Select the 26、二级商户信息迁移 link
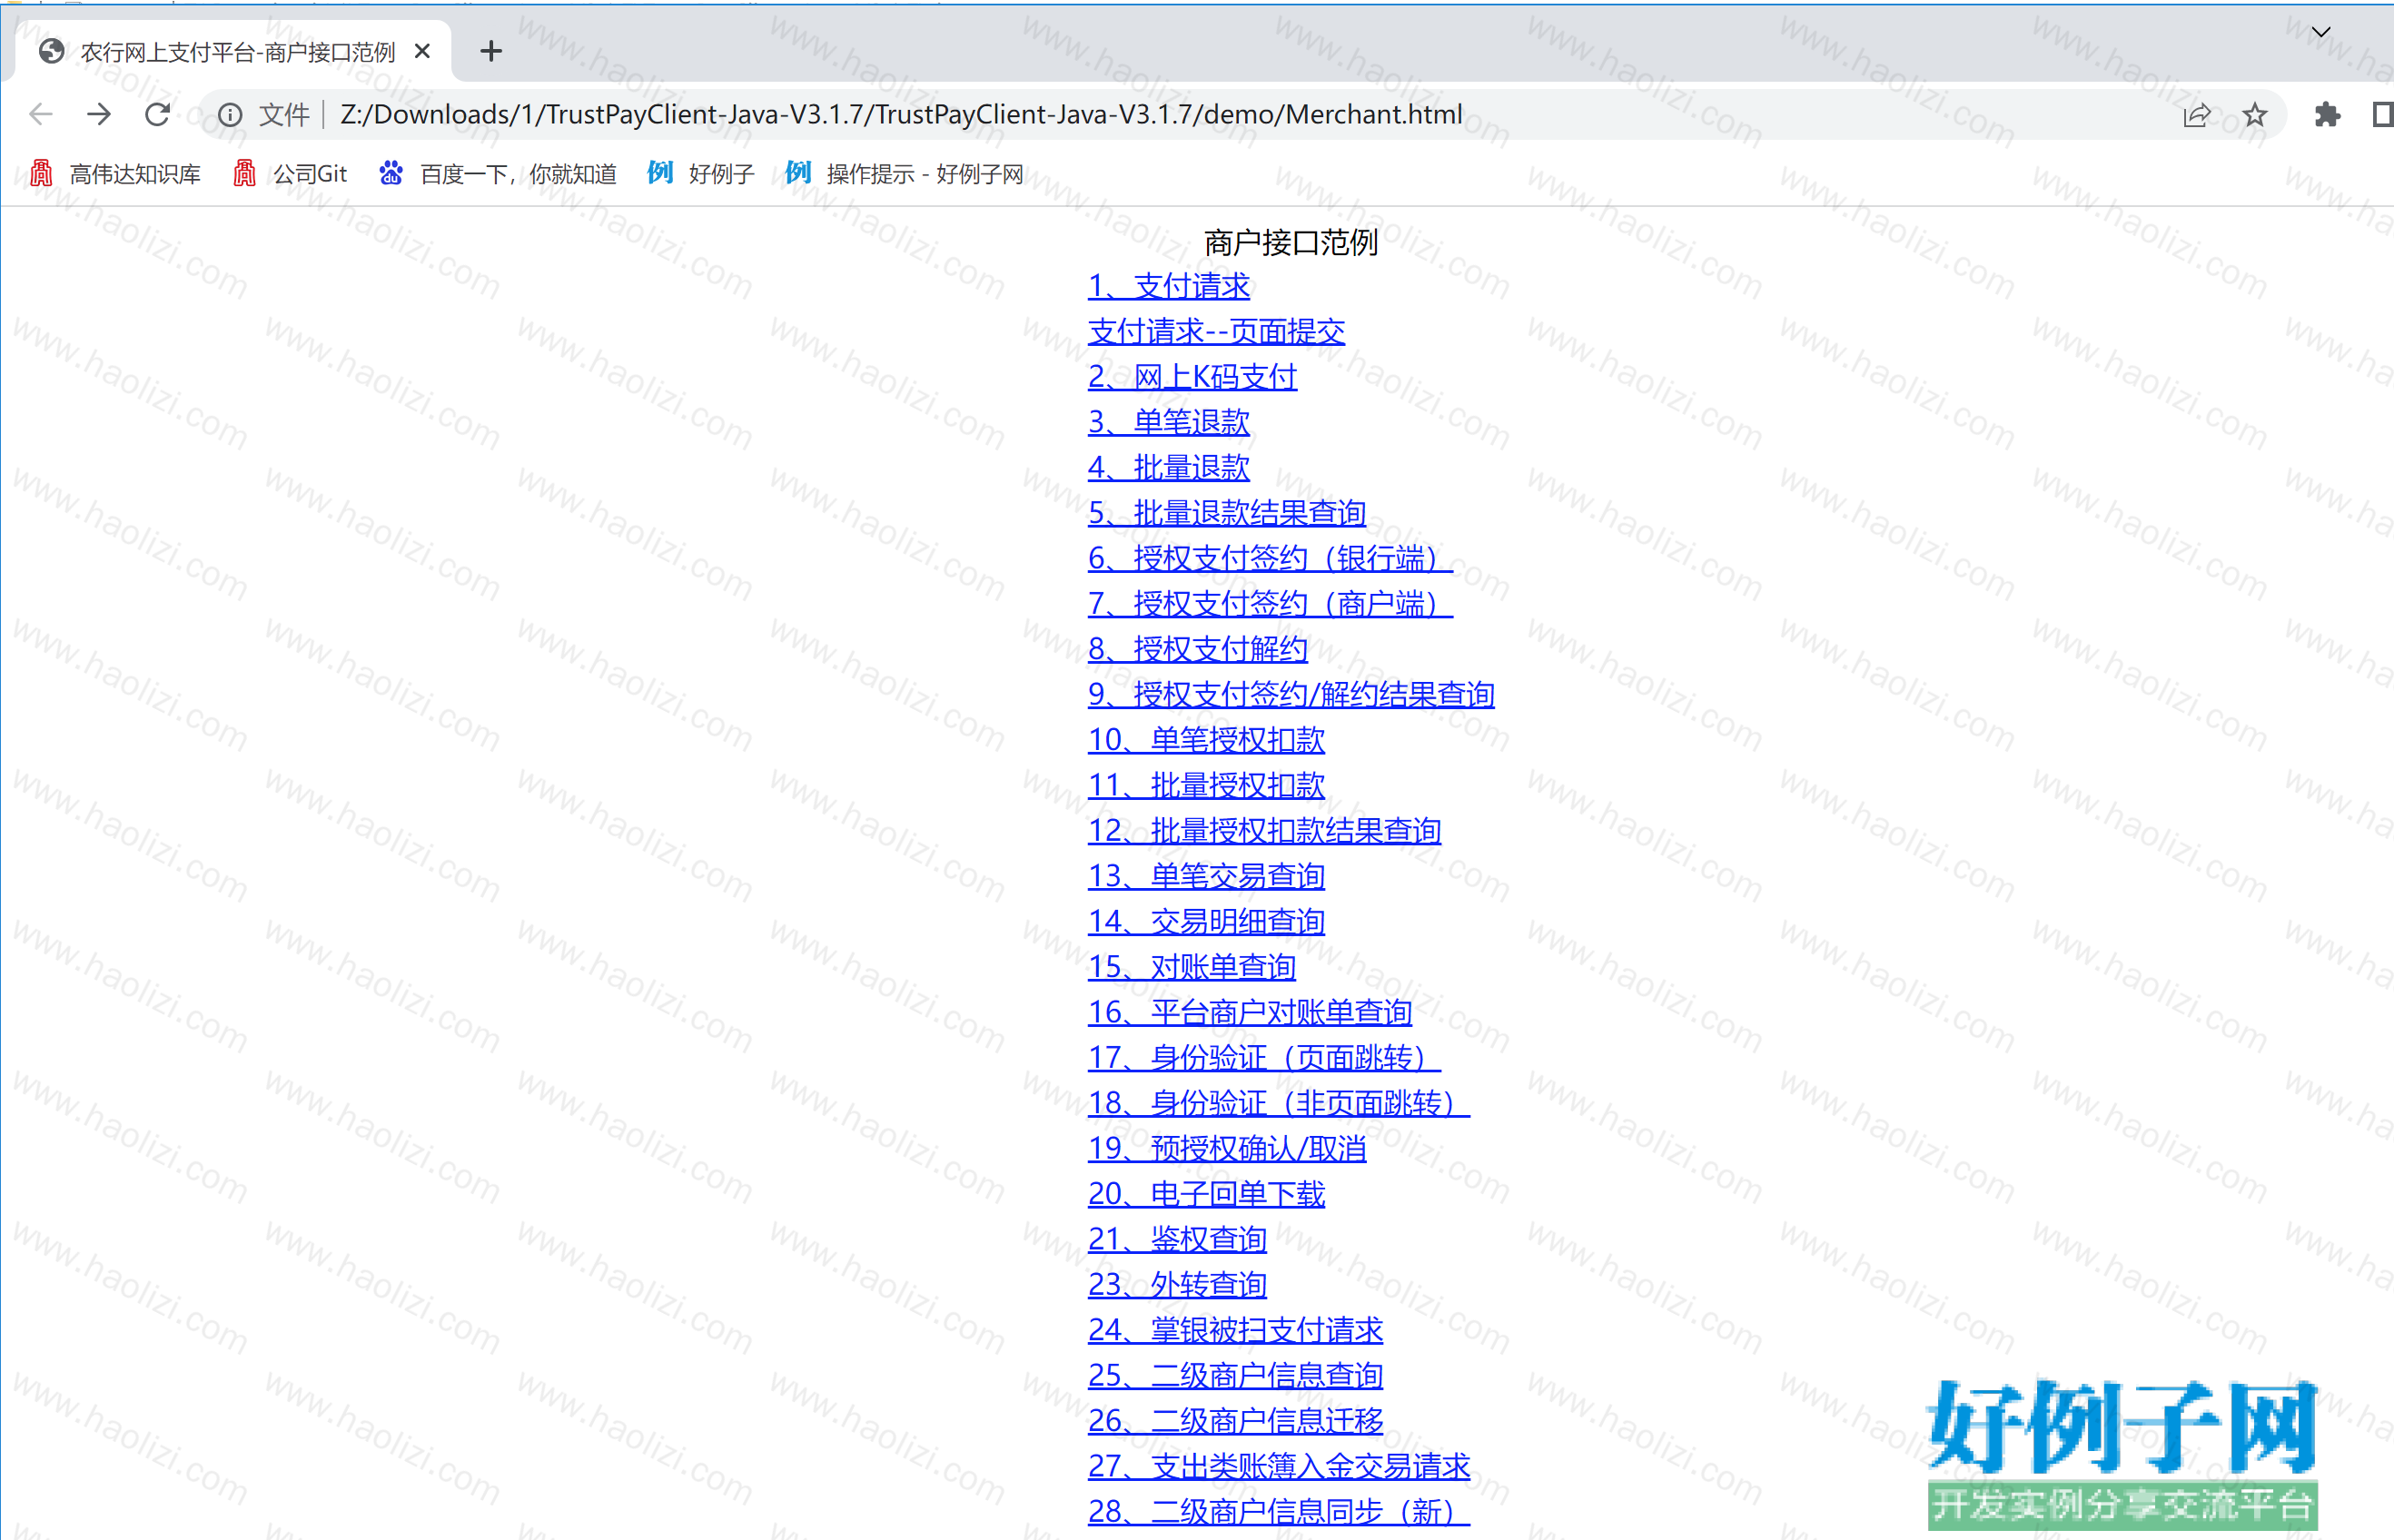The width and height of the screenshot is (2394, 1540). tap(1235, 1420)
